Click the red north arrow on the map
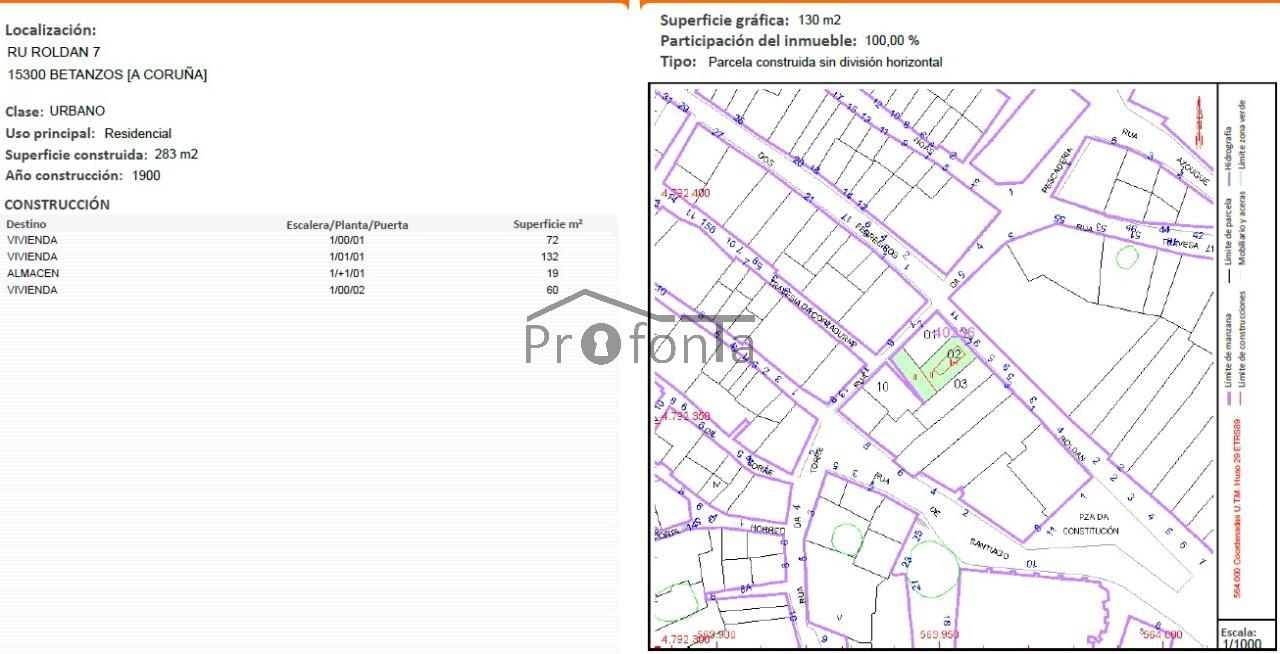 [1195, 119]
